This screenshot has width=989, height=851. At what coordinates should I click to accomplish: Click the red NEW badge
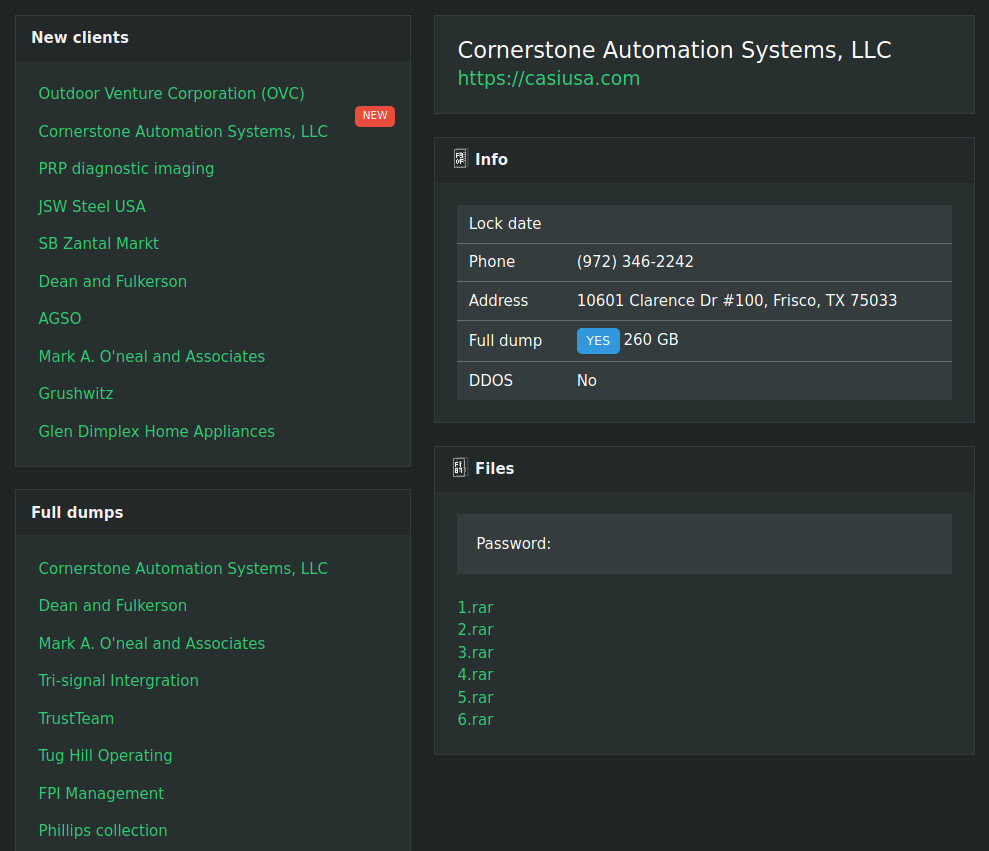[375, 116]
